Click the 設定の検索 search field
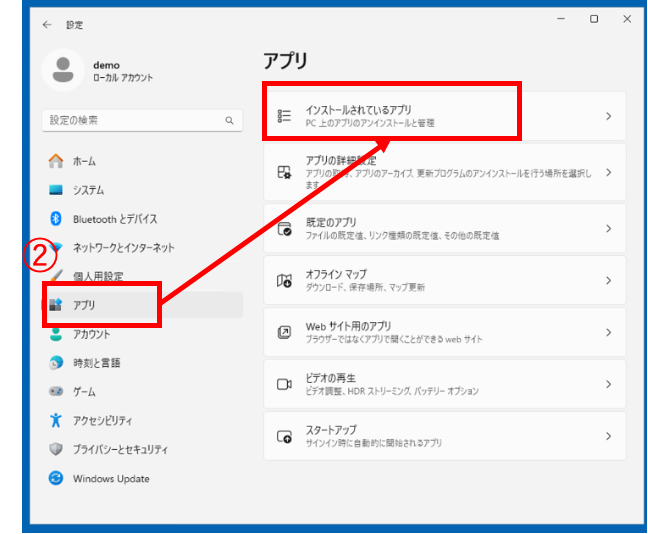Screen dimensions: 648x534 [130, 120]
